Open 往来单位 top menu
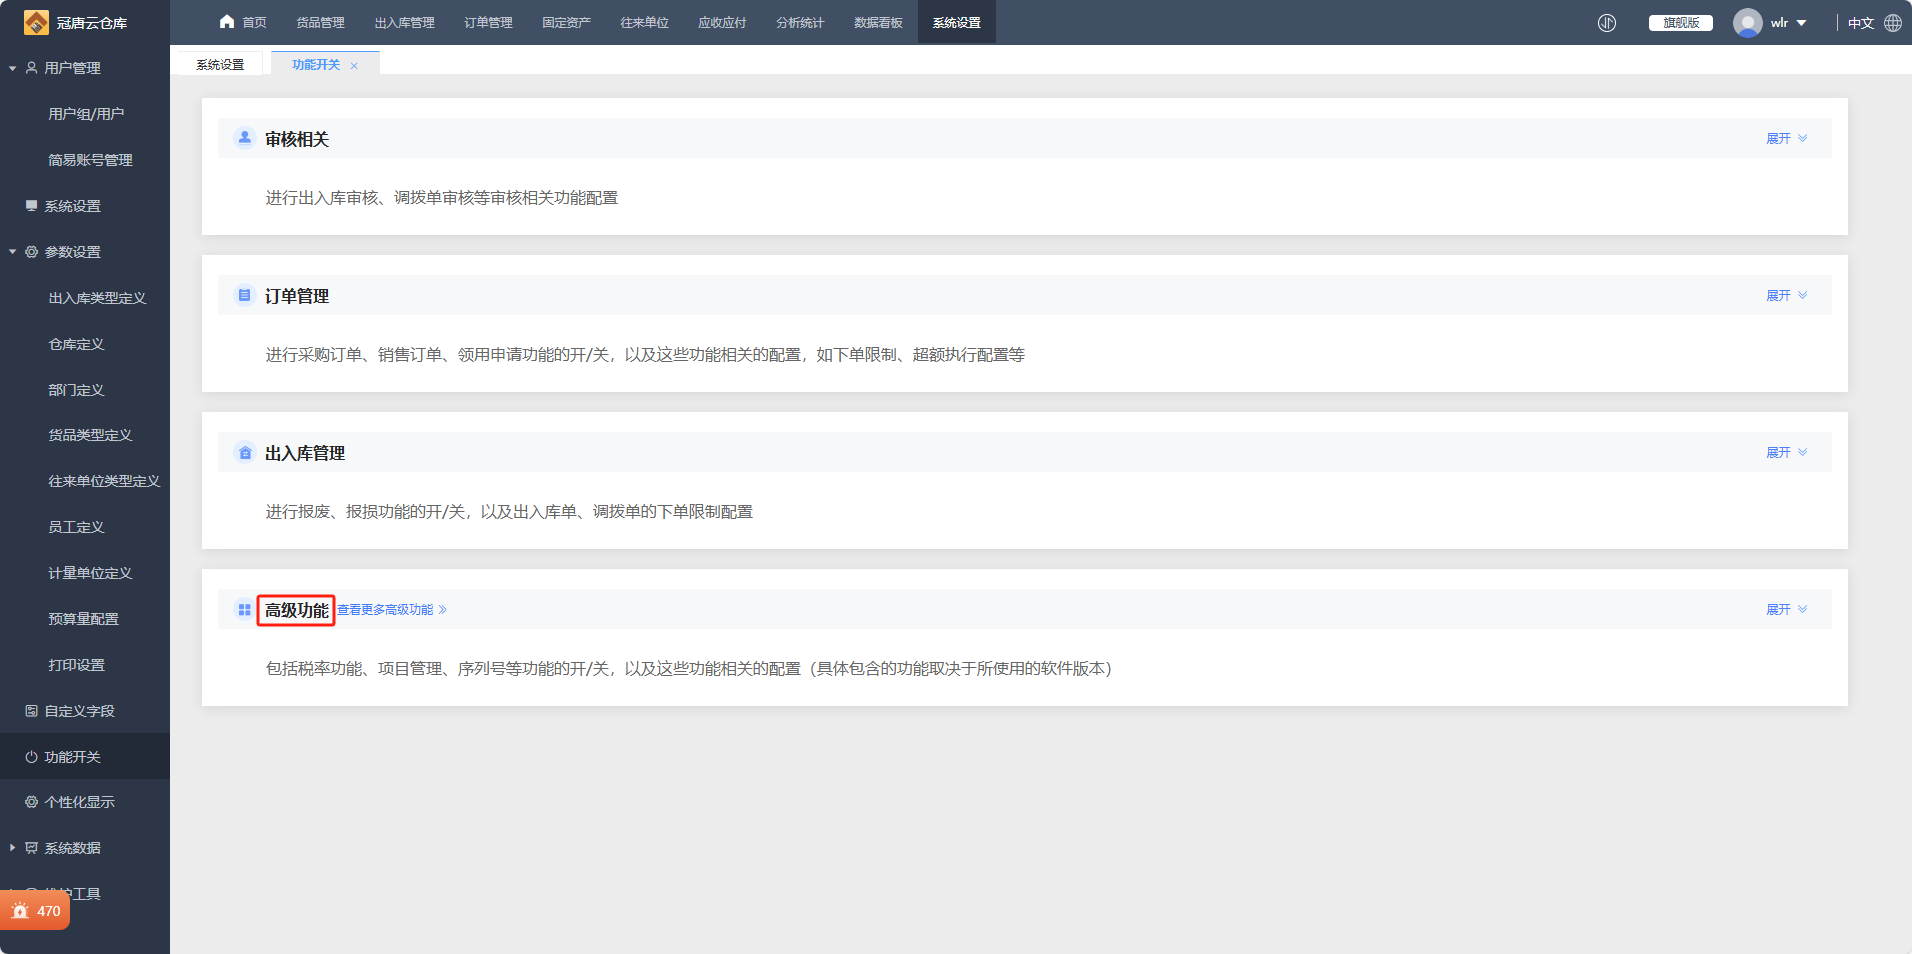Viewport: 1912px width, 954px height. [x=644, y=23]
